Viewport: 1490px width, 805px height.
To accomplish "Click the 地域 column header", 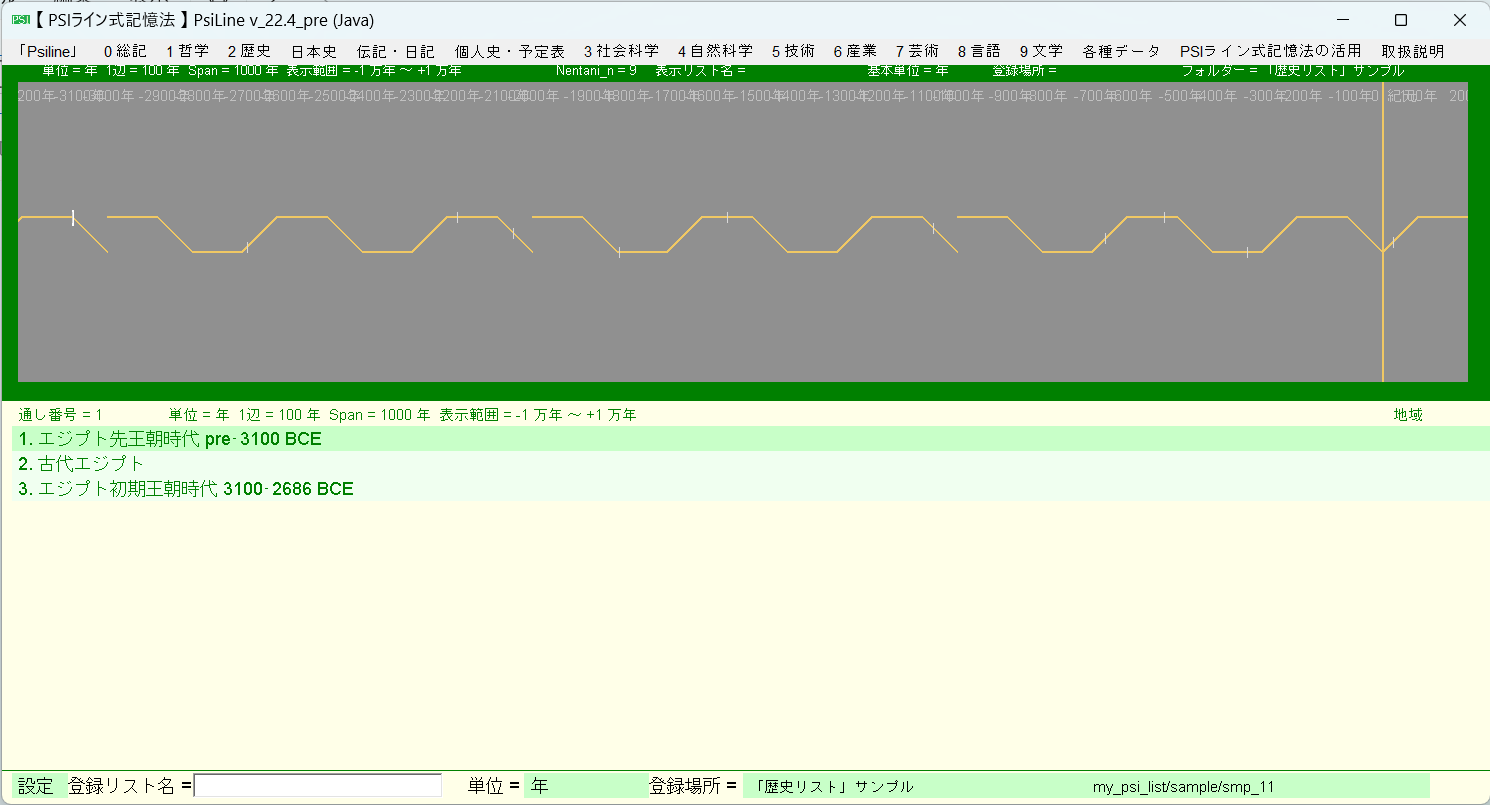I will pos(1408,414).
